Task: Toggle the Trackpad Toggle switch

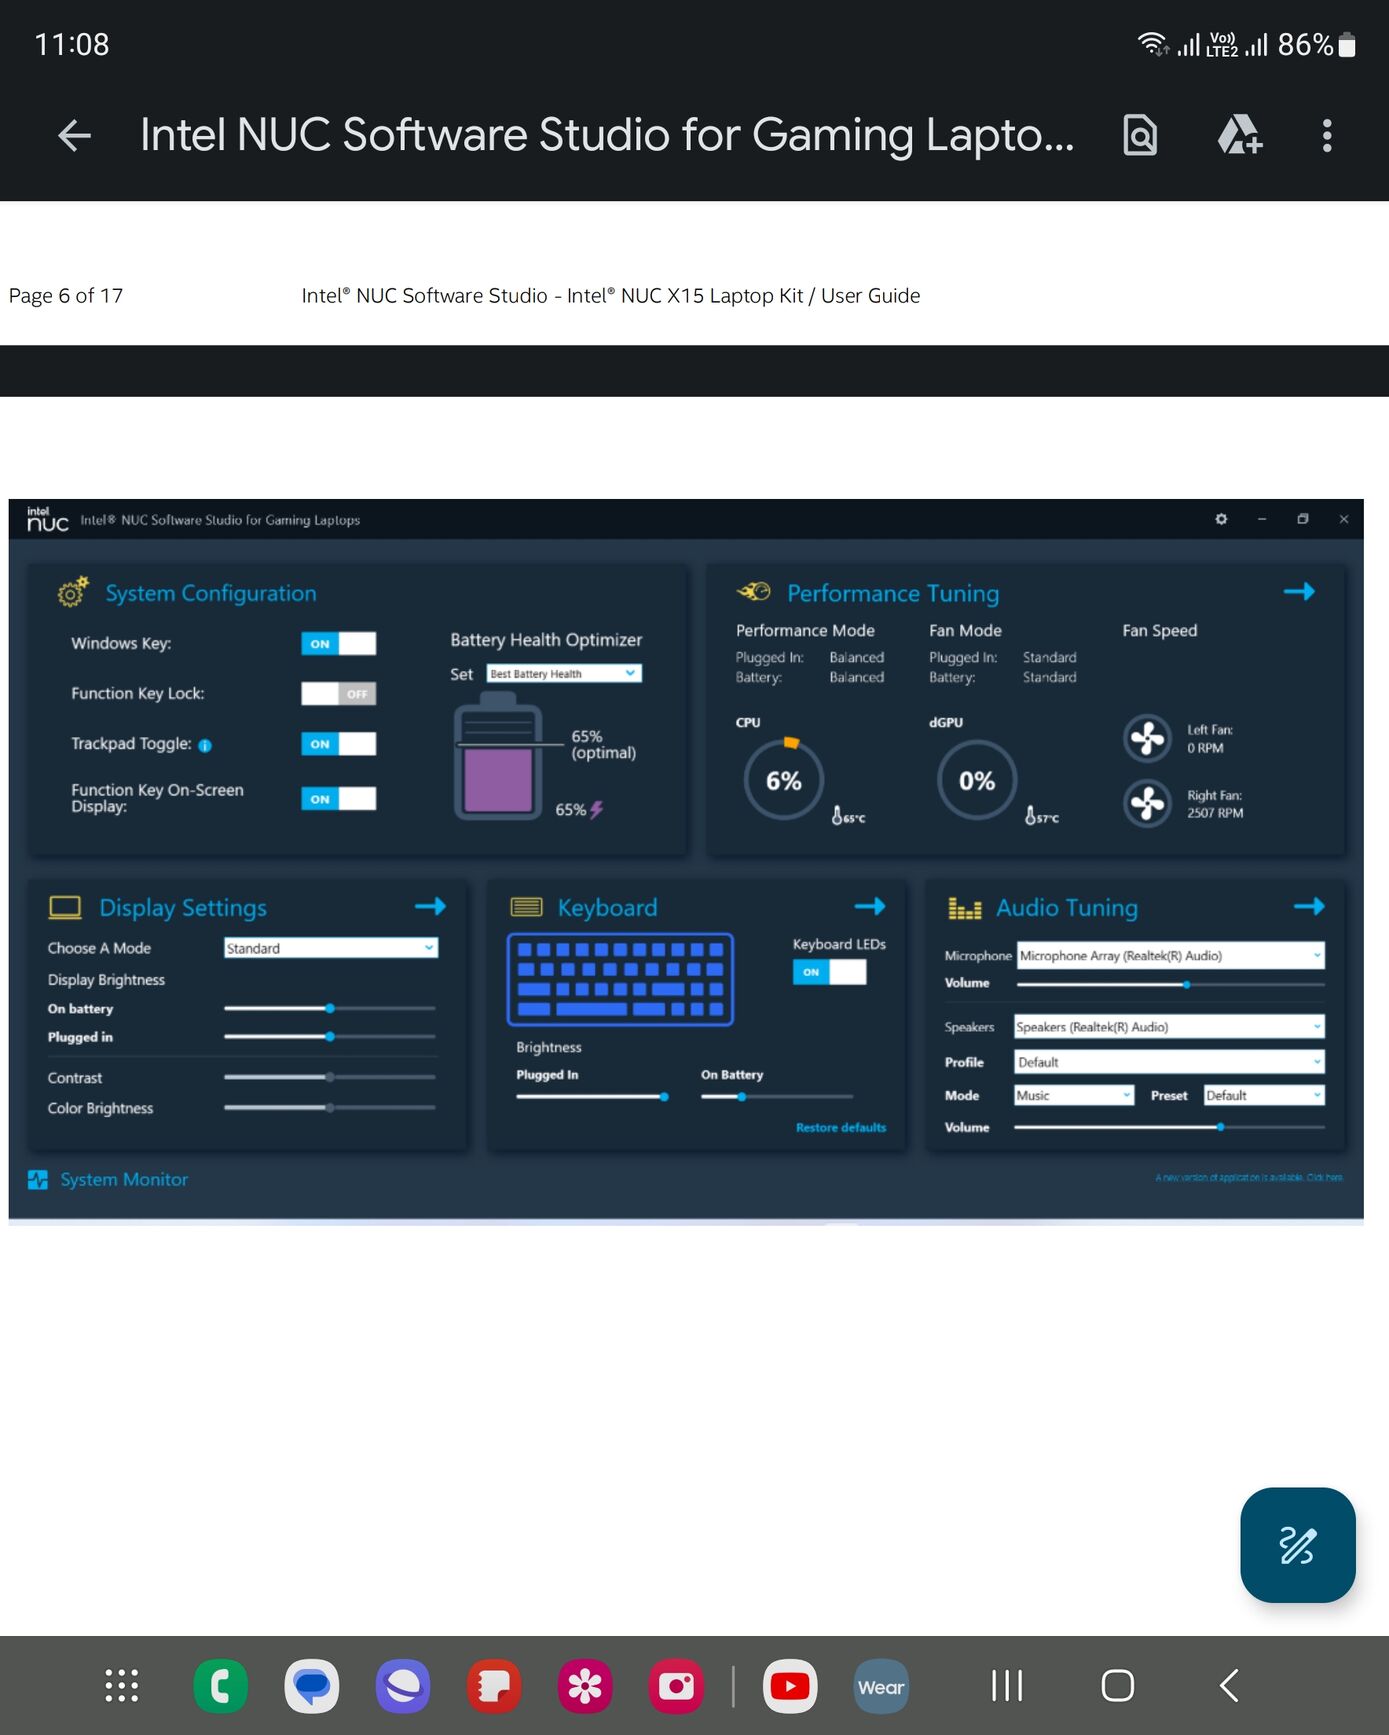Action: pos(338,743)
